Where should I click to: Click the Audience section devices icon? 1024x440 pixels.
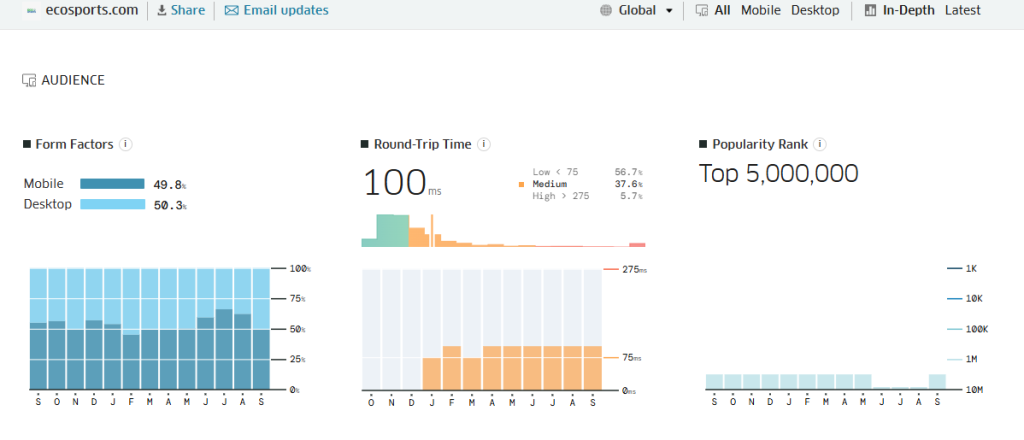(29, 80)
